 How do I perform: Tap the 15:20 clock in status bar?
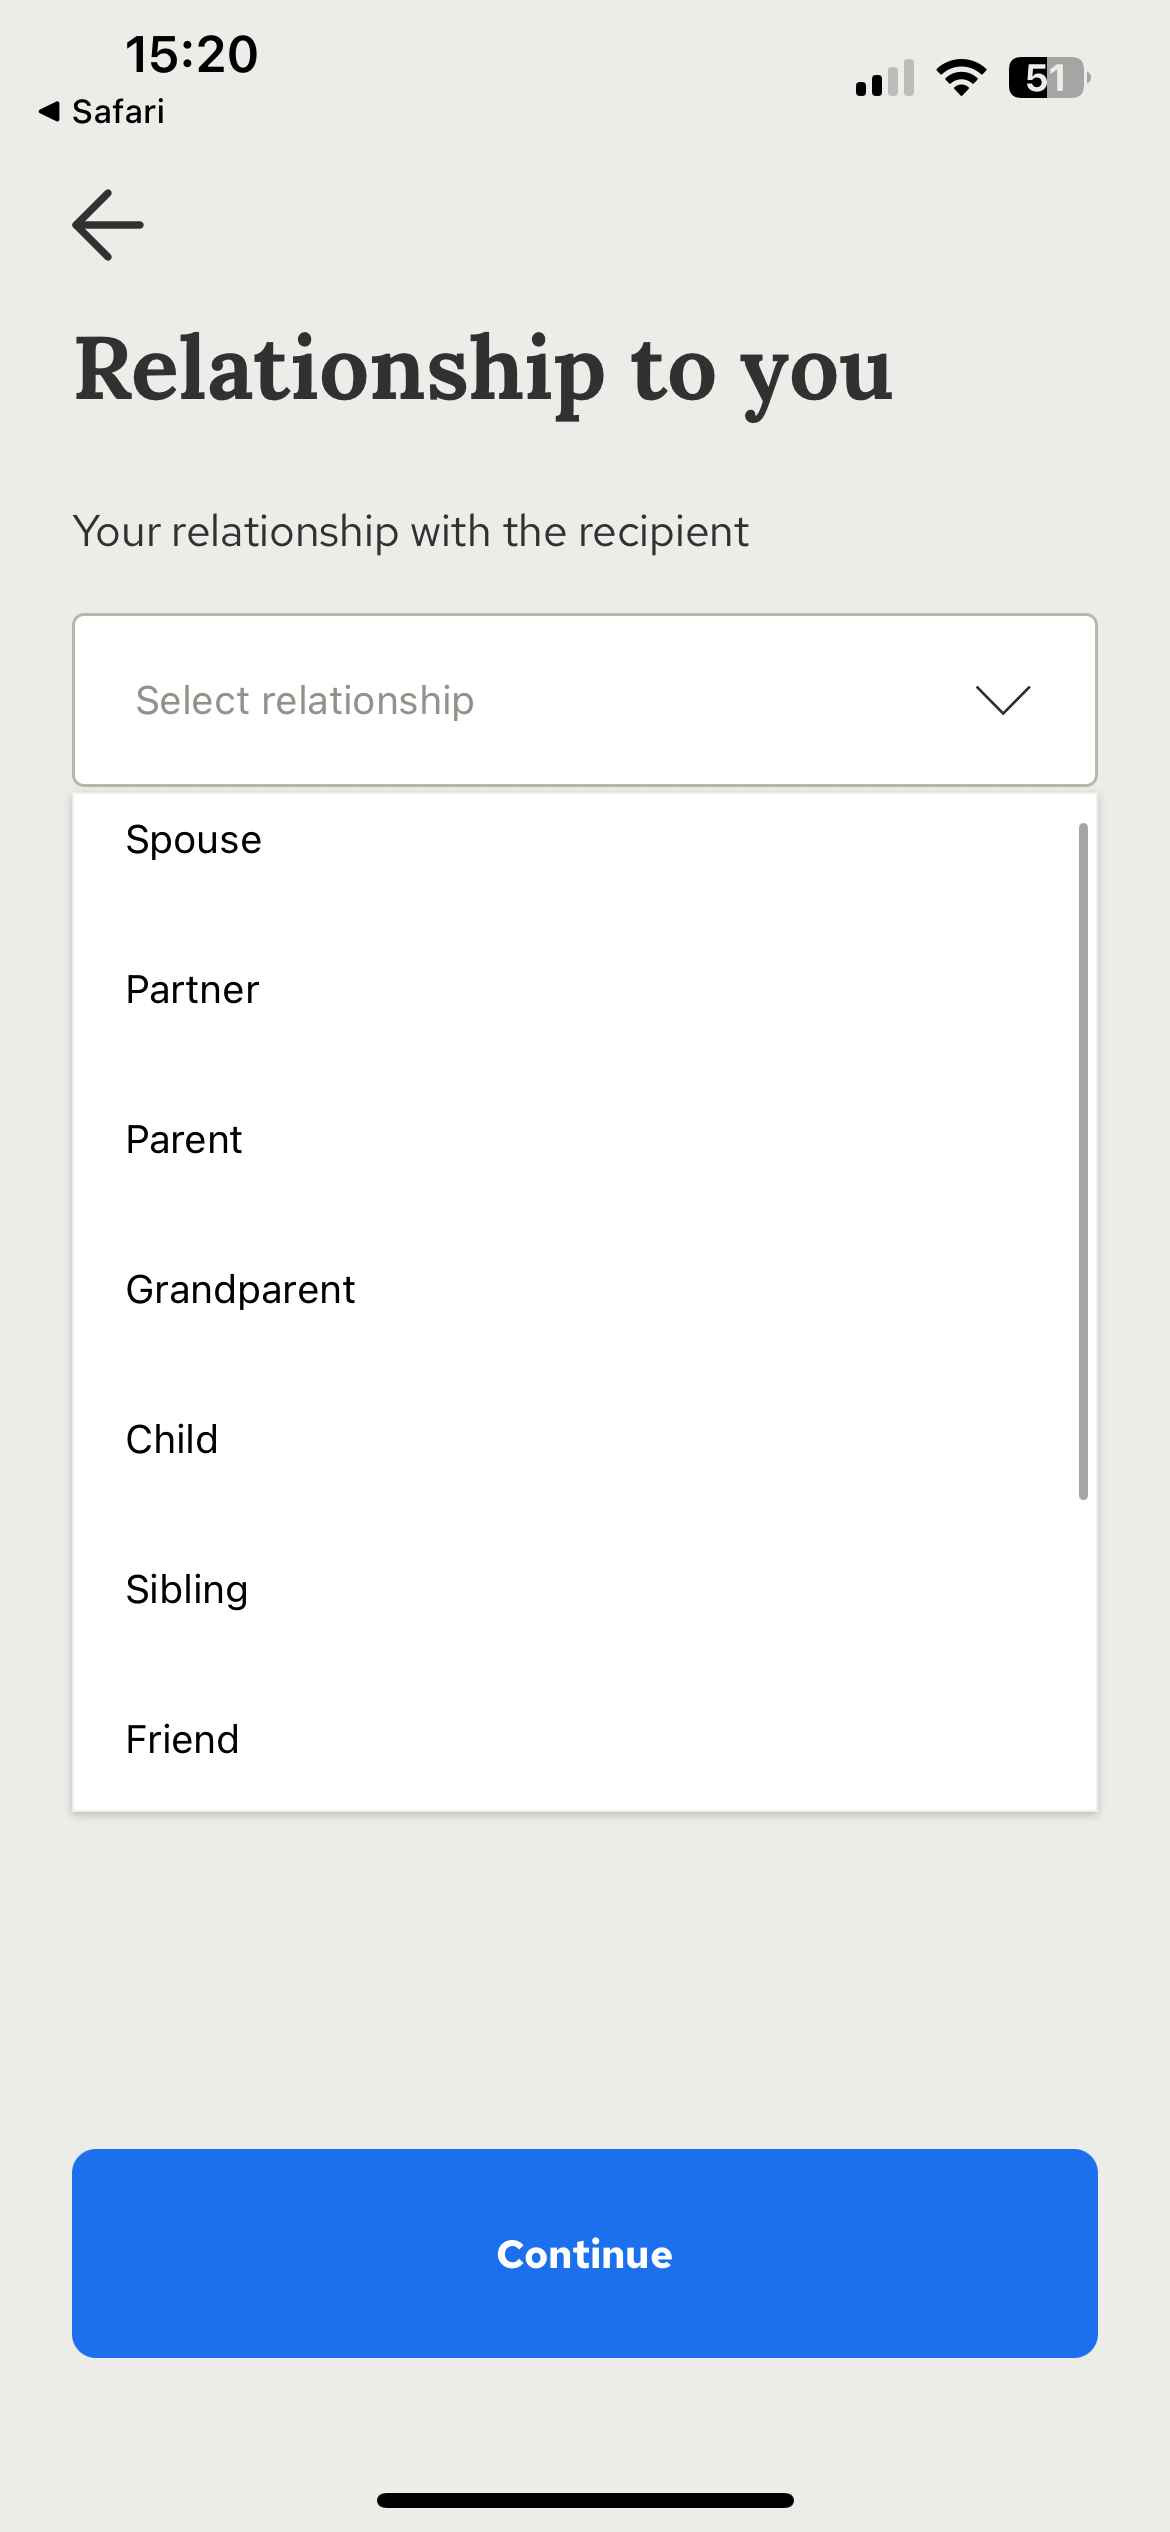(x=191, y=54)
